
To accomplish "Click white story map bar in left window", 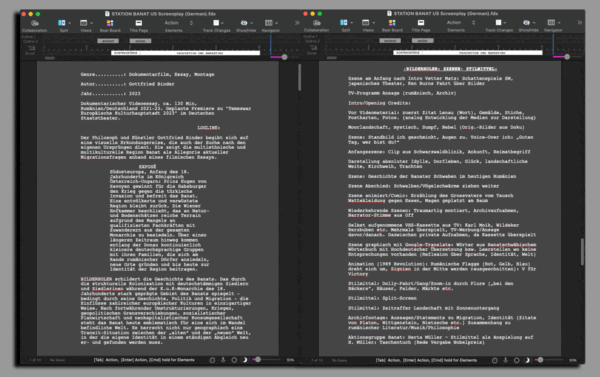I will [186, 53].
